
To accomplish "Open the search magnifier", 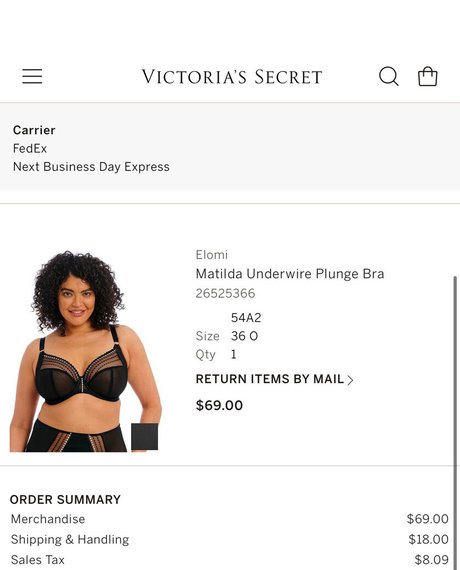I will pyautogui.click(x=389, y=76).
